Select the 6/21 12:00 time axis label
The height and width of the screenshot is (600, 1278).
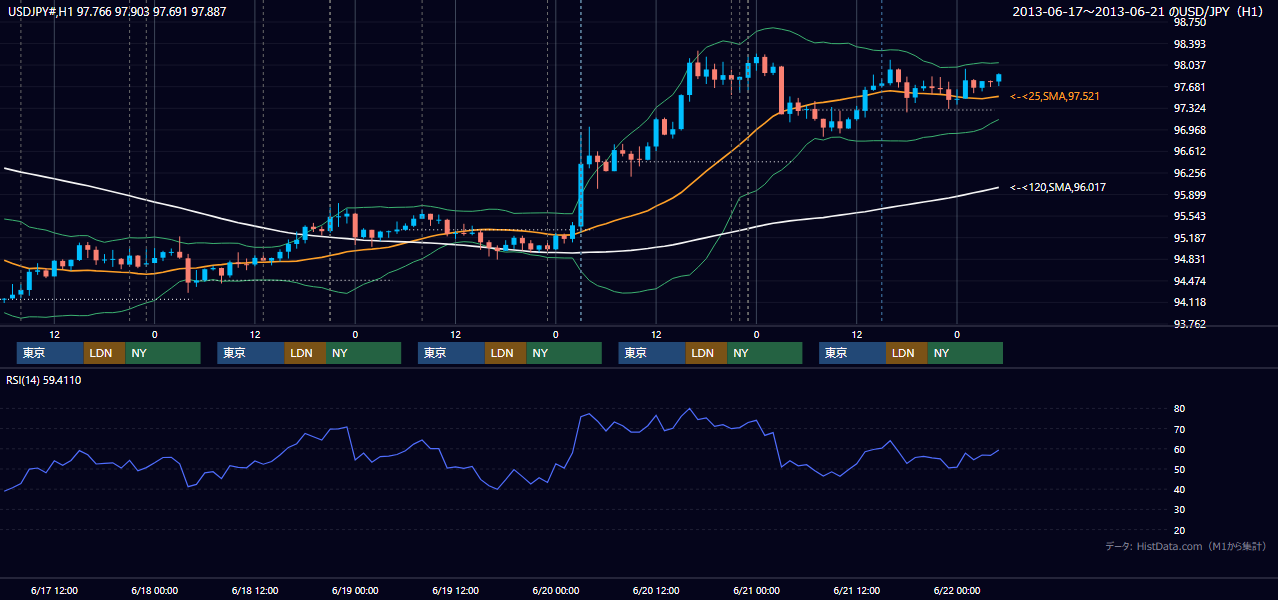pos(856,591)
